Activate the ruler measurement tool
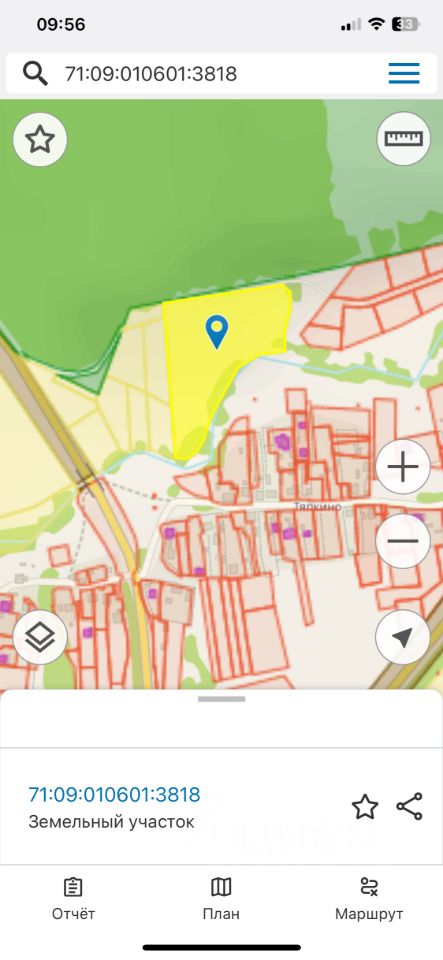Viewport: 443px width, 960px height. pyautogui.click(x=403, y=138)
